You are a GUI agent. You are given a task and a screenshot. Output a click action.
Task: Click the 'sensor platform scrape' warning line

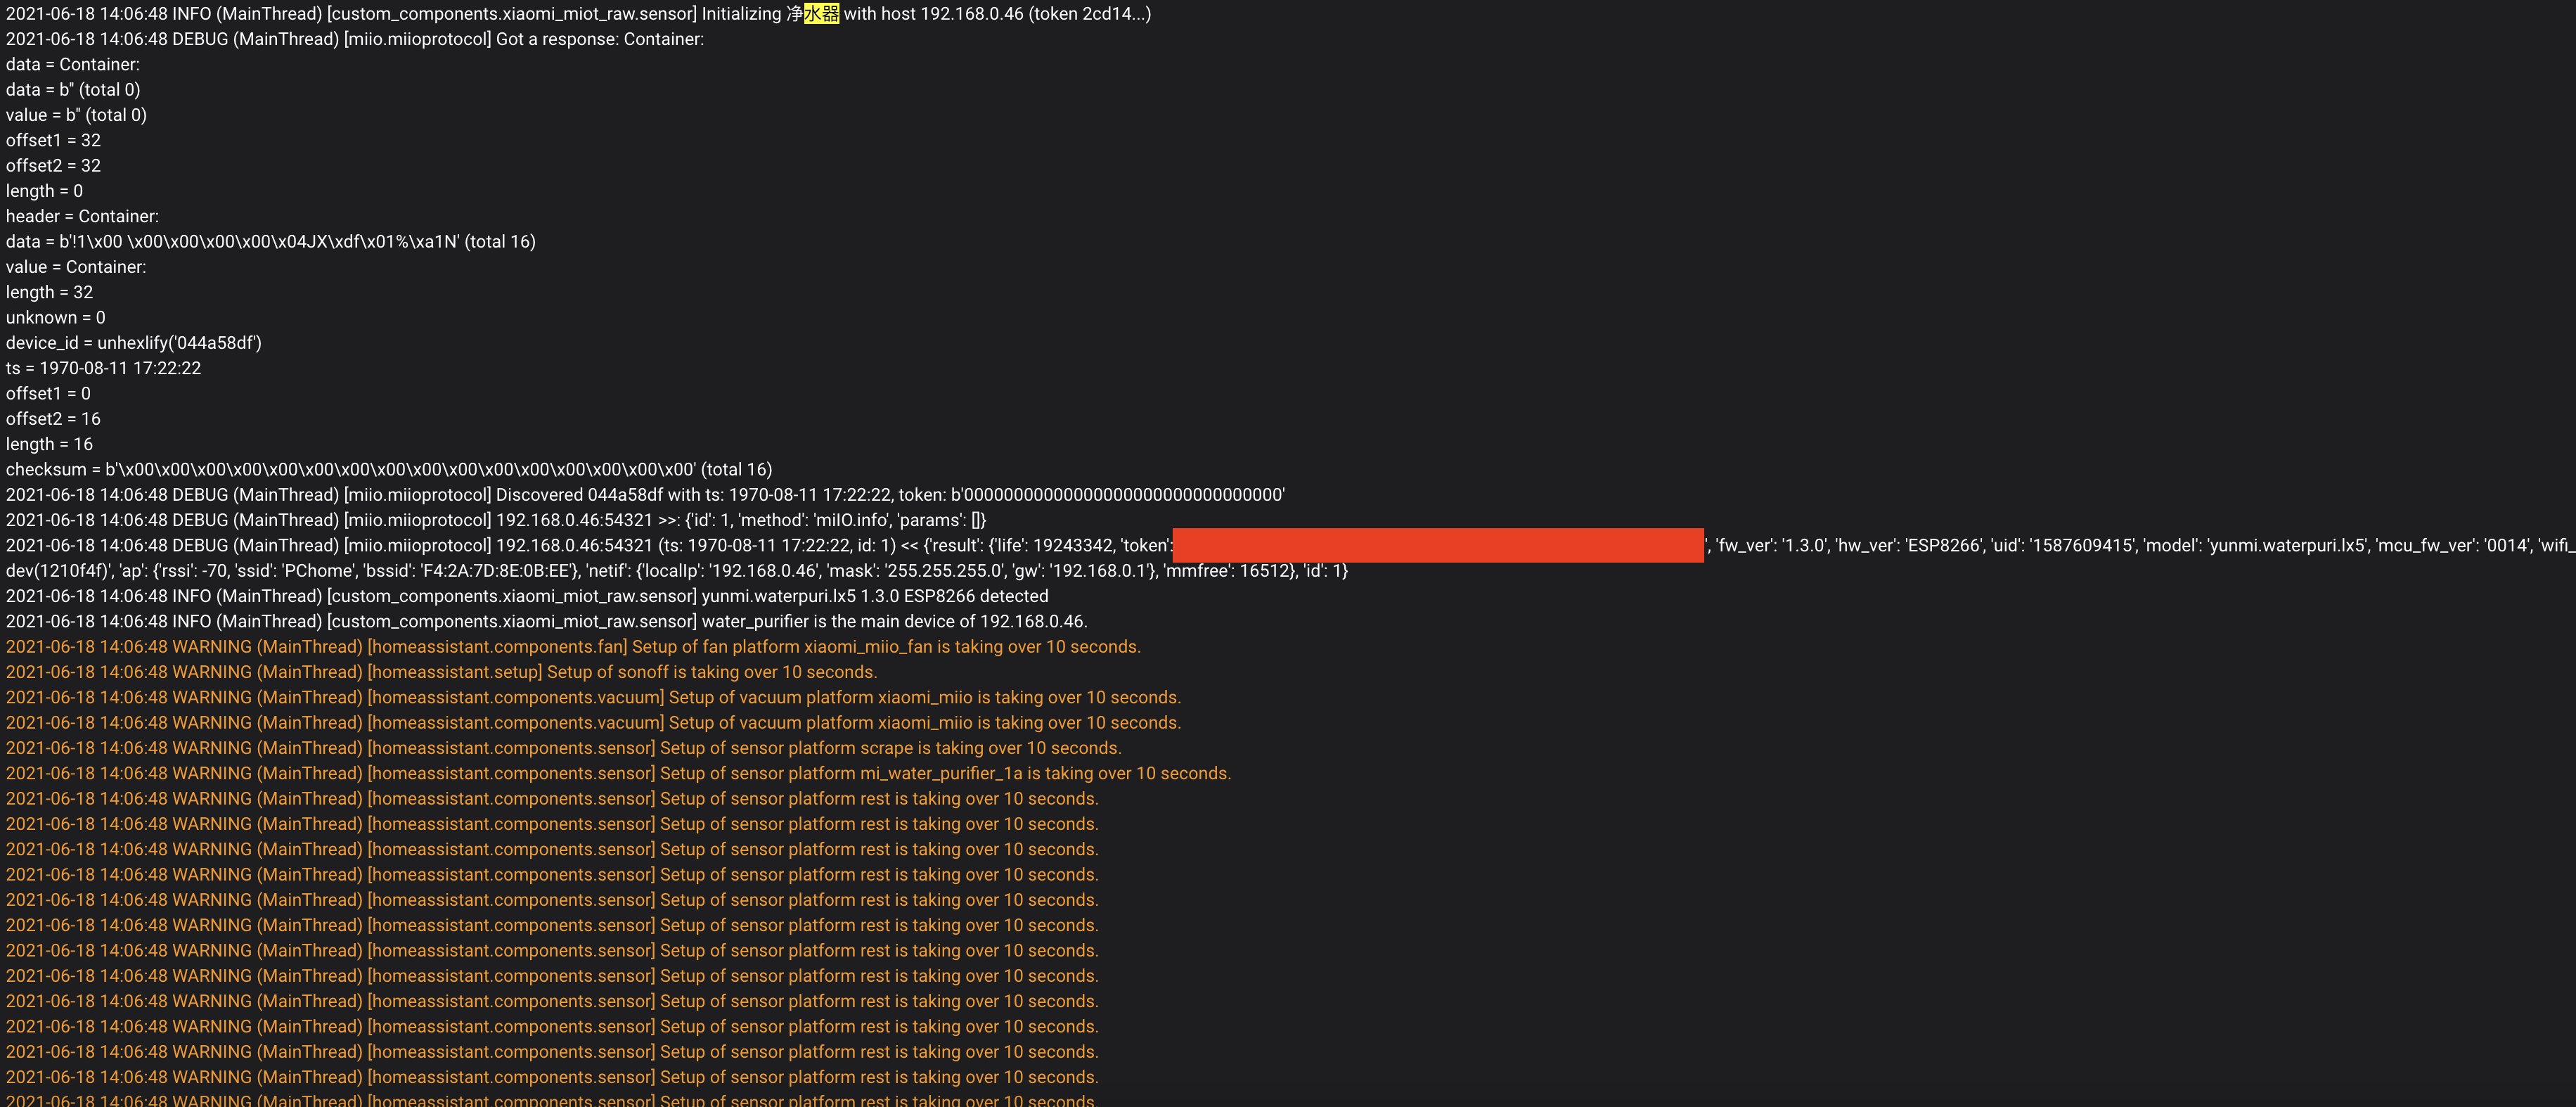[564, 748]
